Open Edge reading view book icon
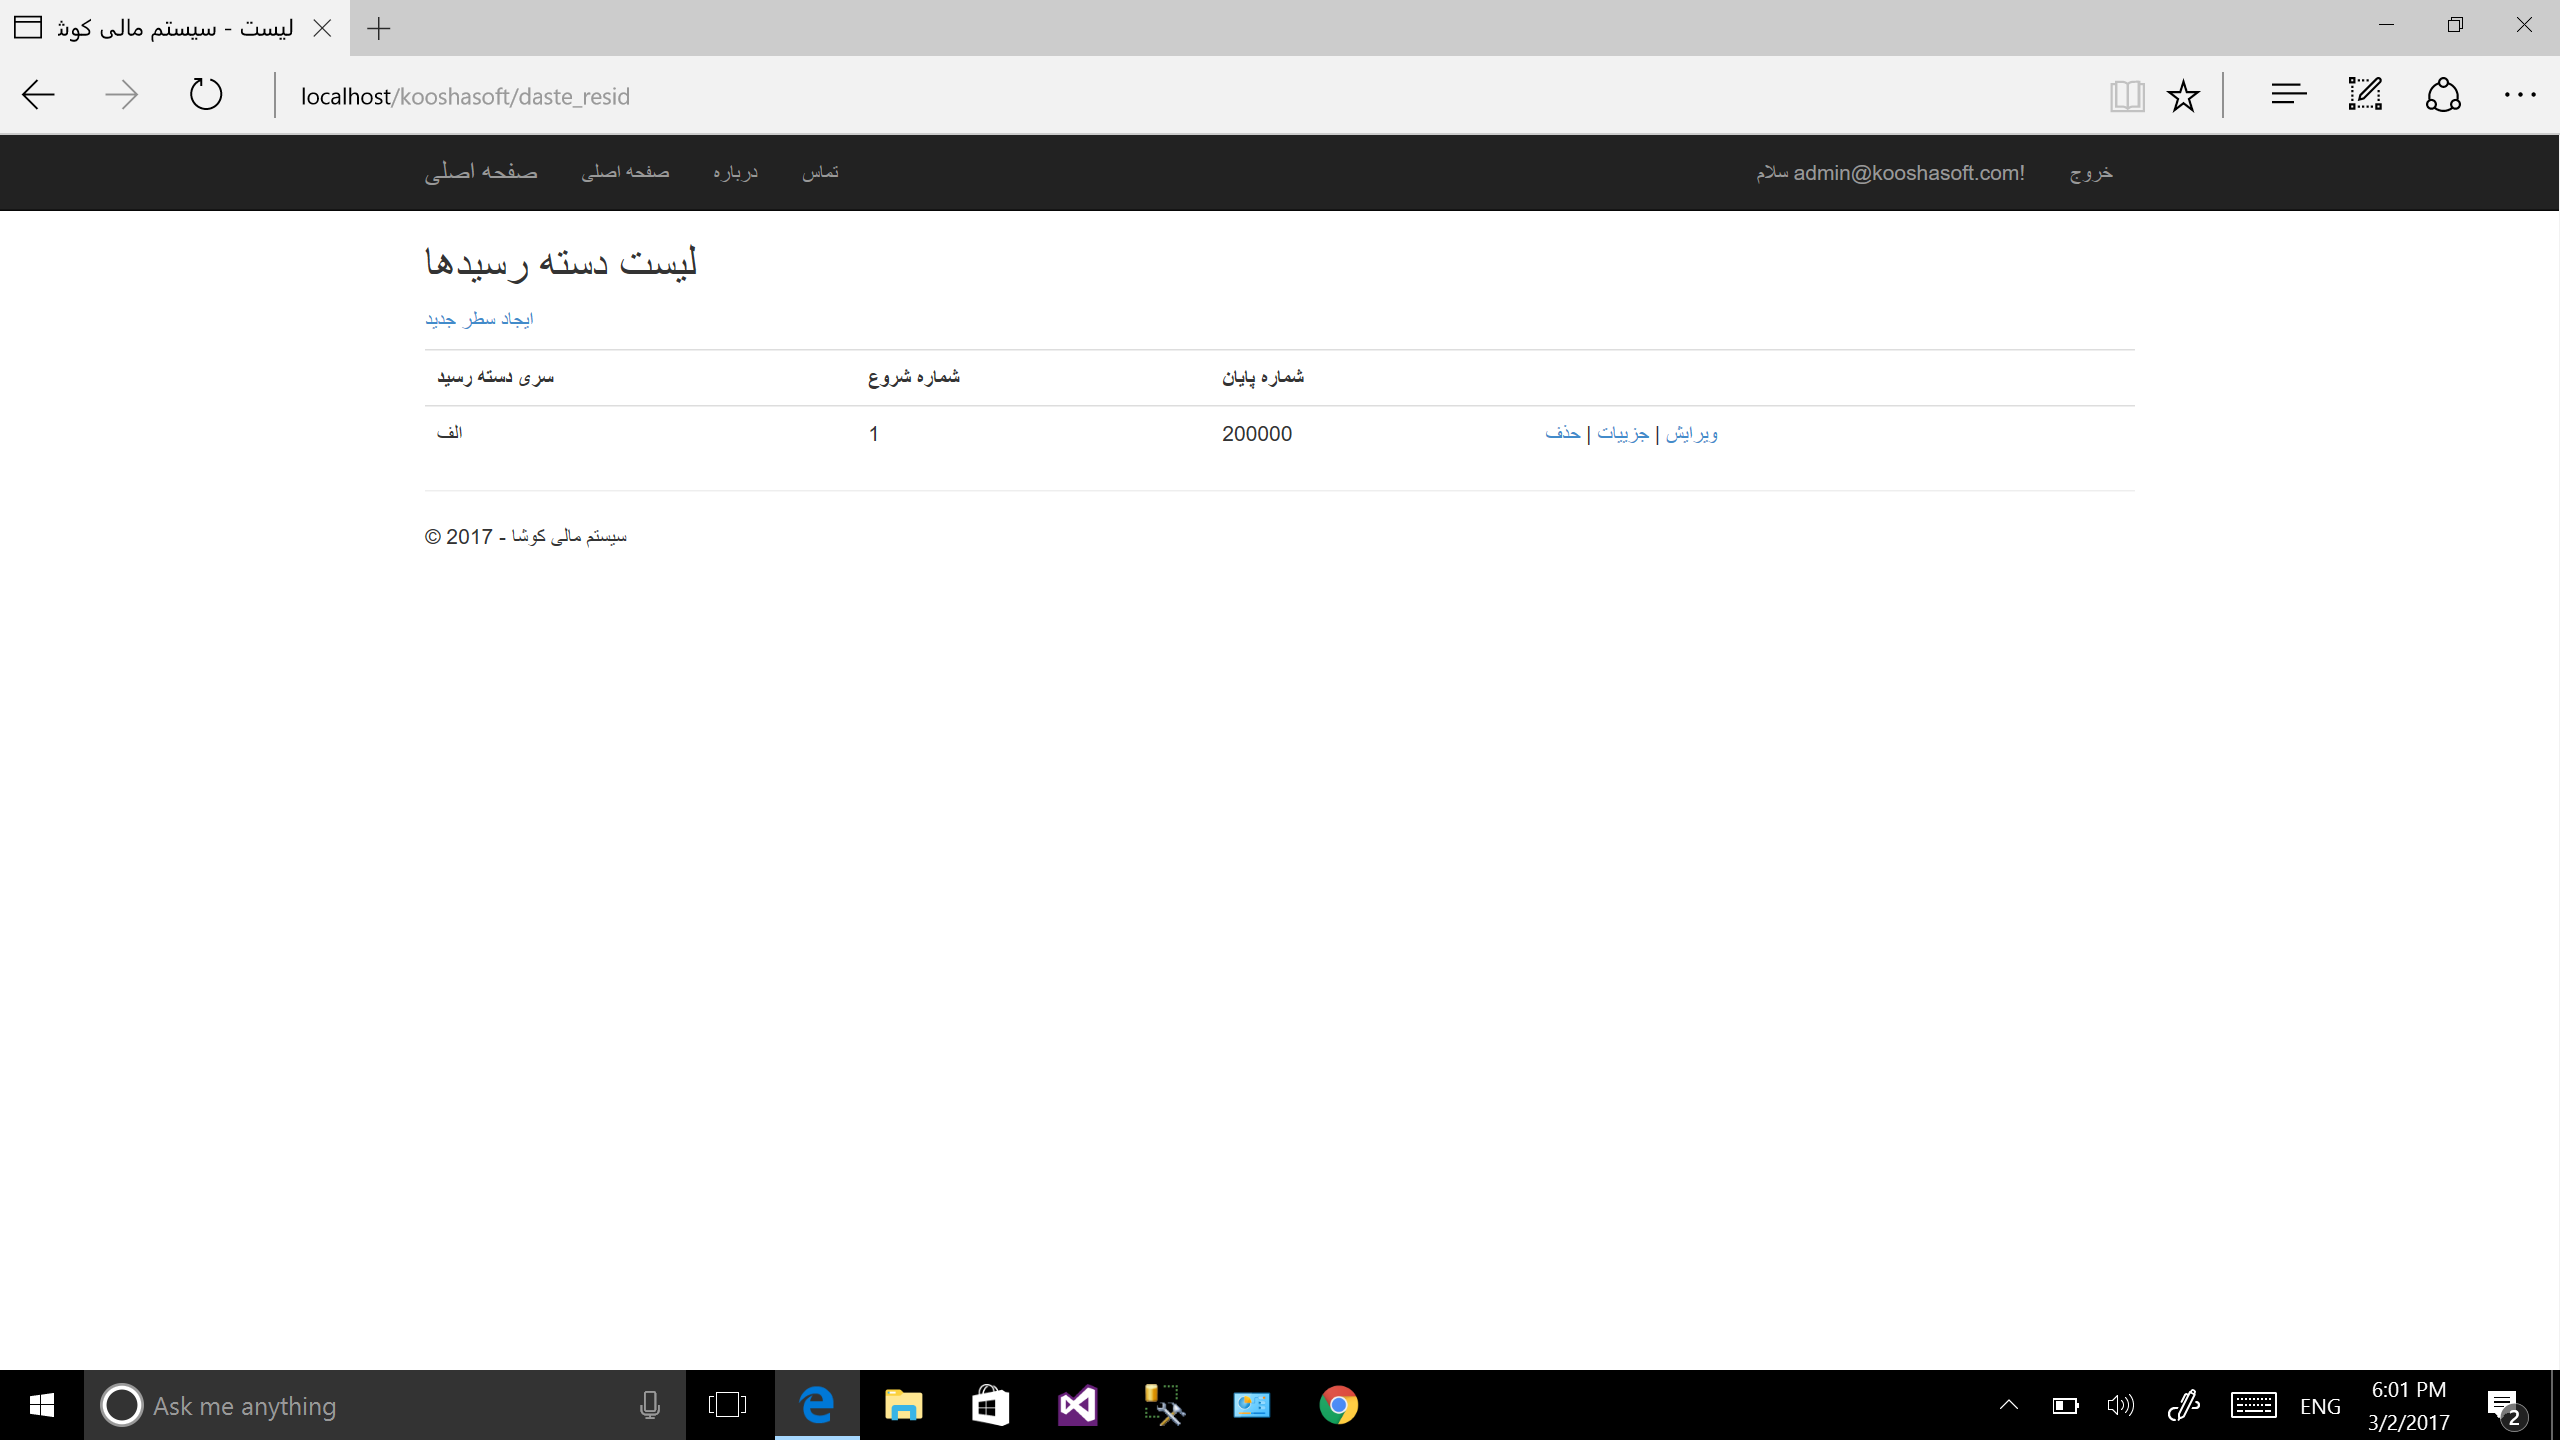The width and height of the screenshot is (2560, 1440). (x=2127, y=96)
